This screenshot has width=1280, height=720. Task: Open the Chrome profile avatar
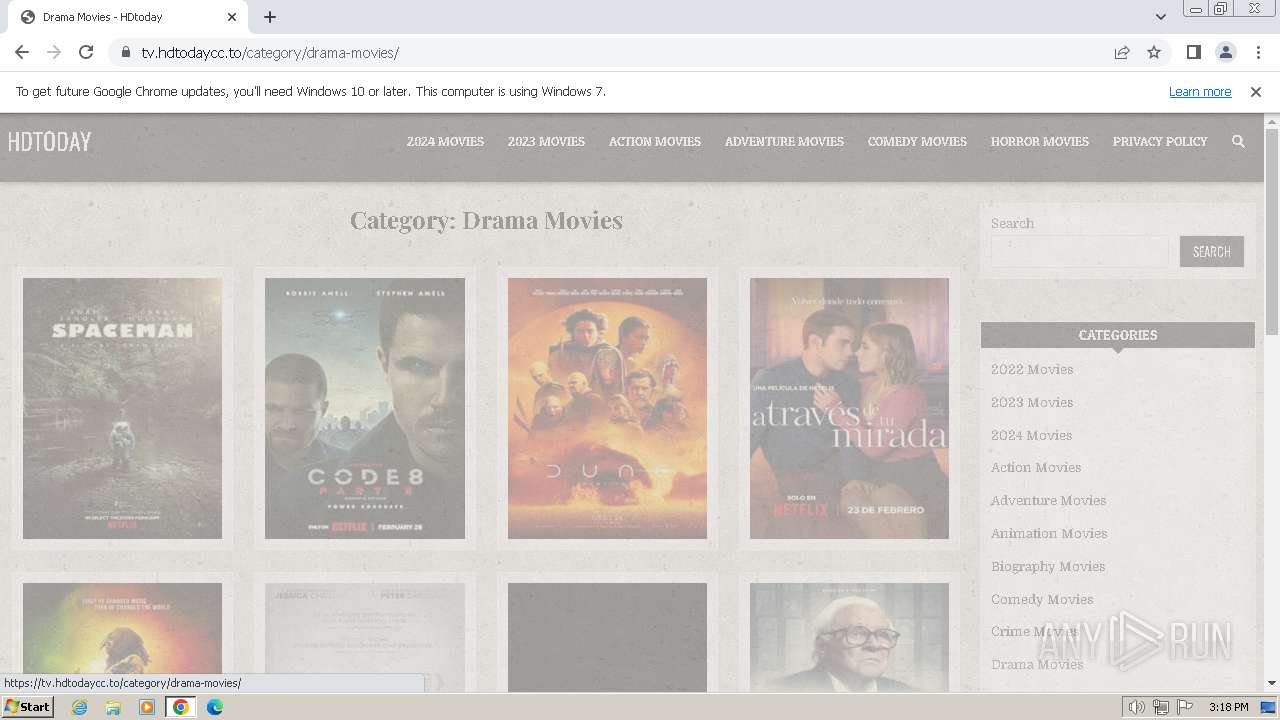[1225, 52]
